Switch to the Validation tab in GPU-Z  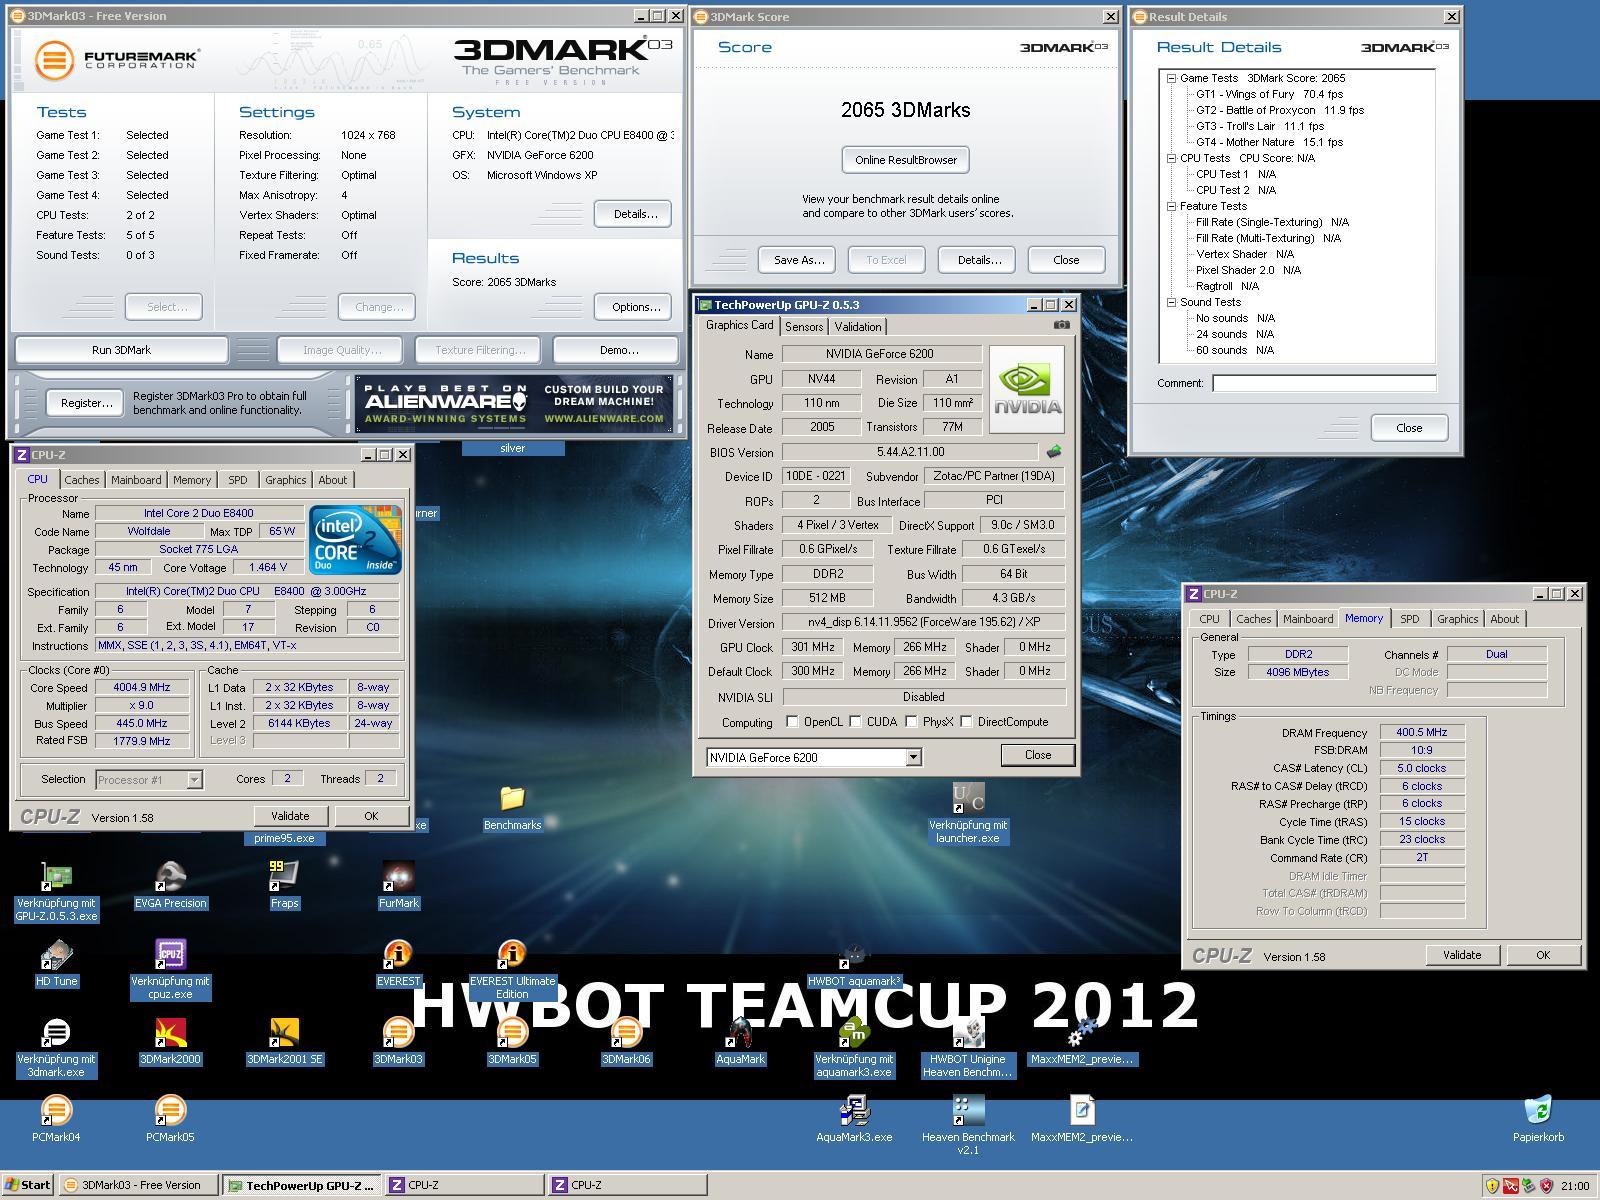tap(858, 327)
